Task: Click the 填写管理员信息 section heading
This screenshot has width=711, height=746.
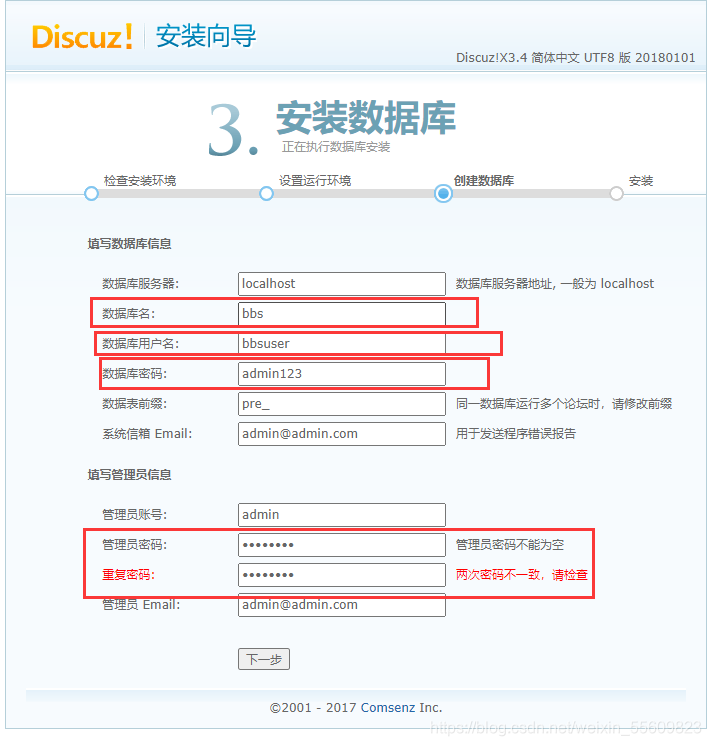Action: [x=129, y=474]
